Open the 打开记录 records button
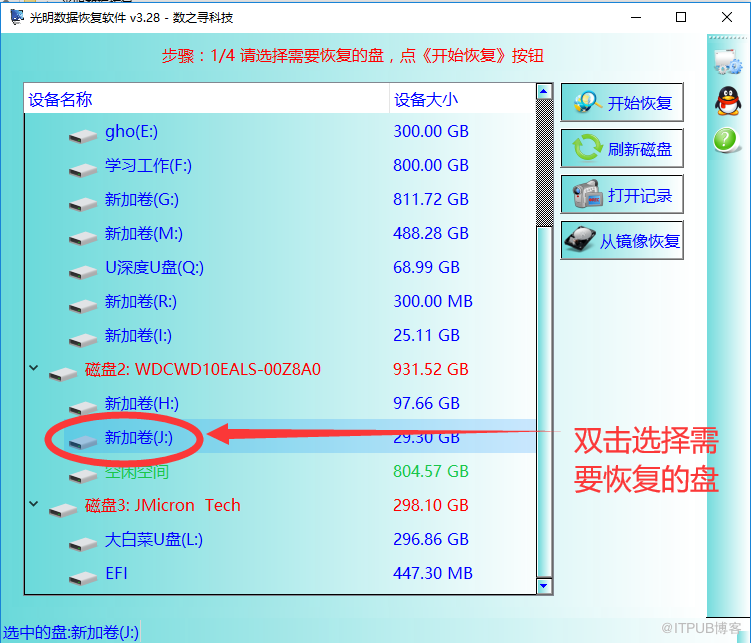Image resolution: width=751 pixels, height=643 pixels. pyautogui.click(x=622, y=194)
